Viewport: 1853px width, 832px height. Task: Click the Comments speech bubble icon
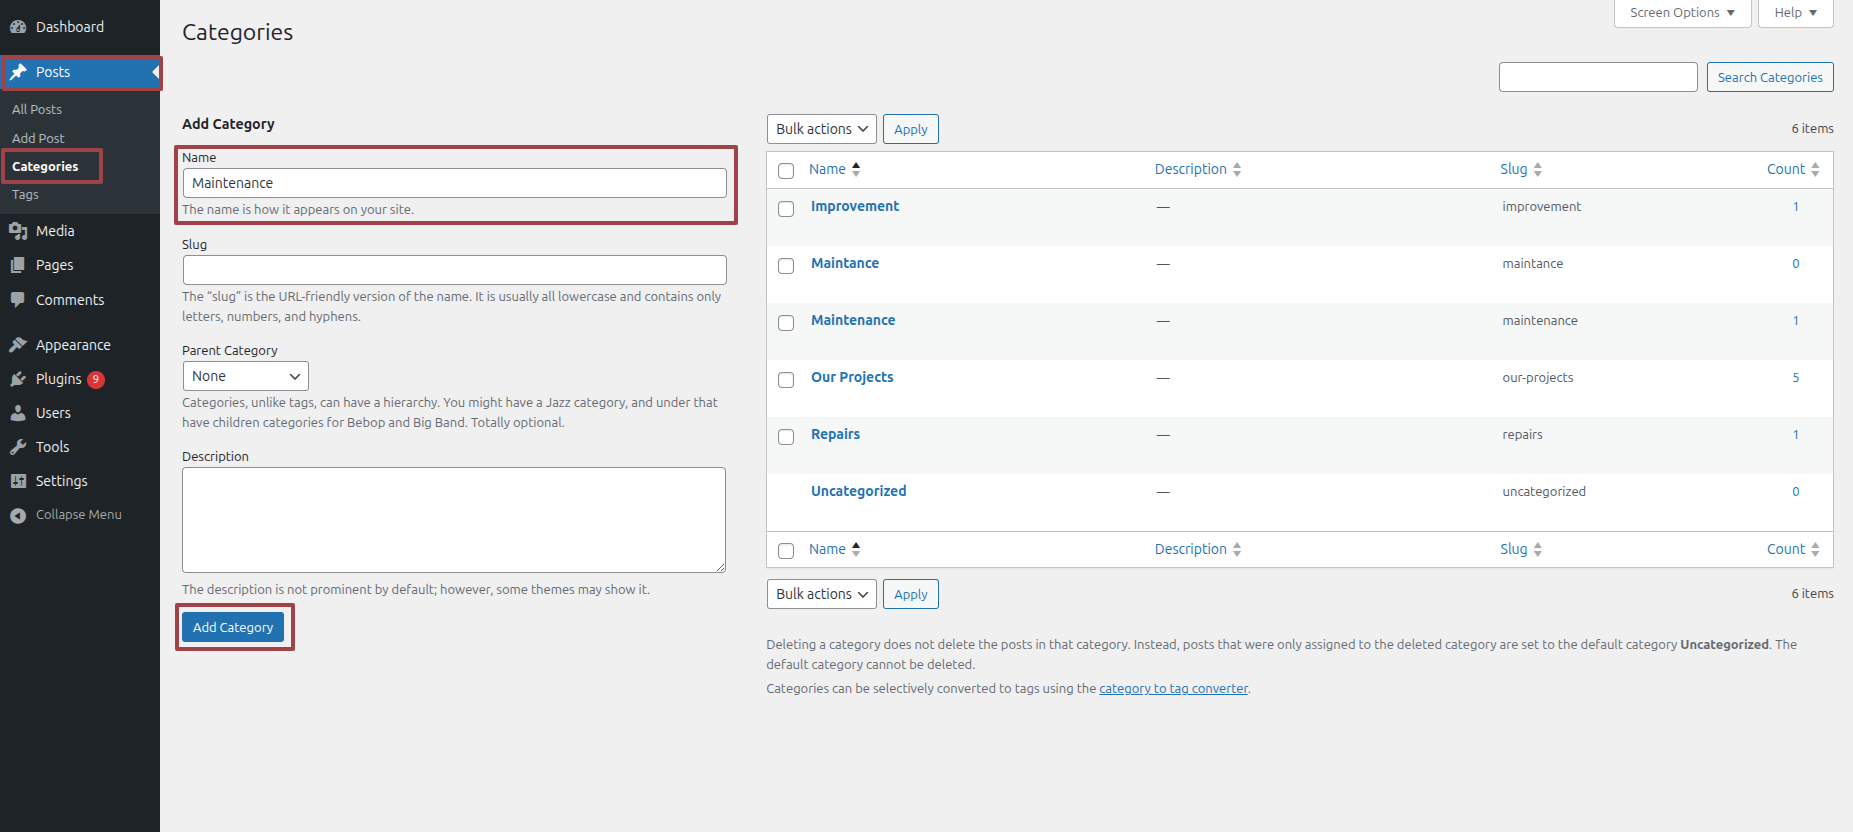click(x=18, y=300)
